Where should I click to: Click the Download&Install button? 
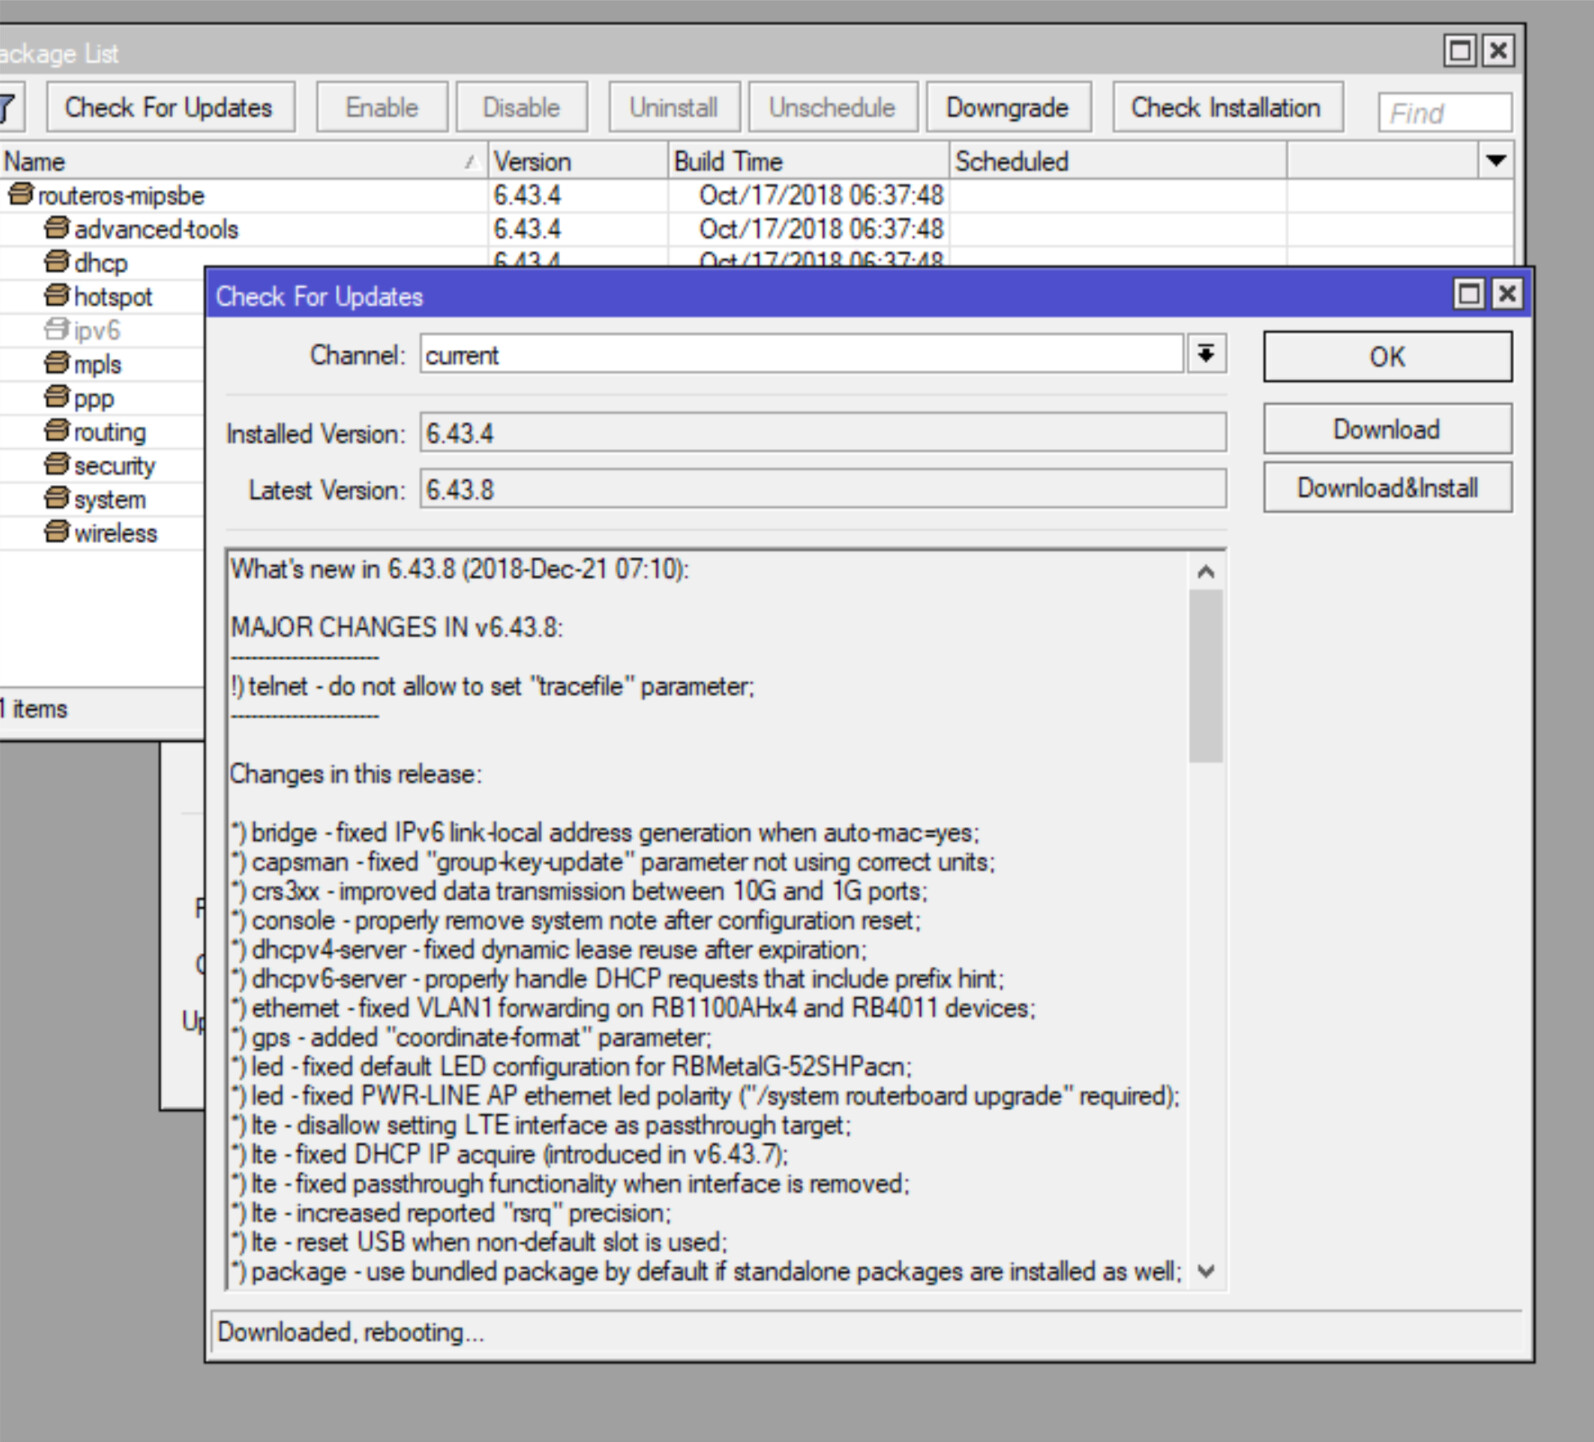point(1388,487)
